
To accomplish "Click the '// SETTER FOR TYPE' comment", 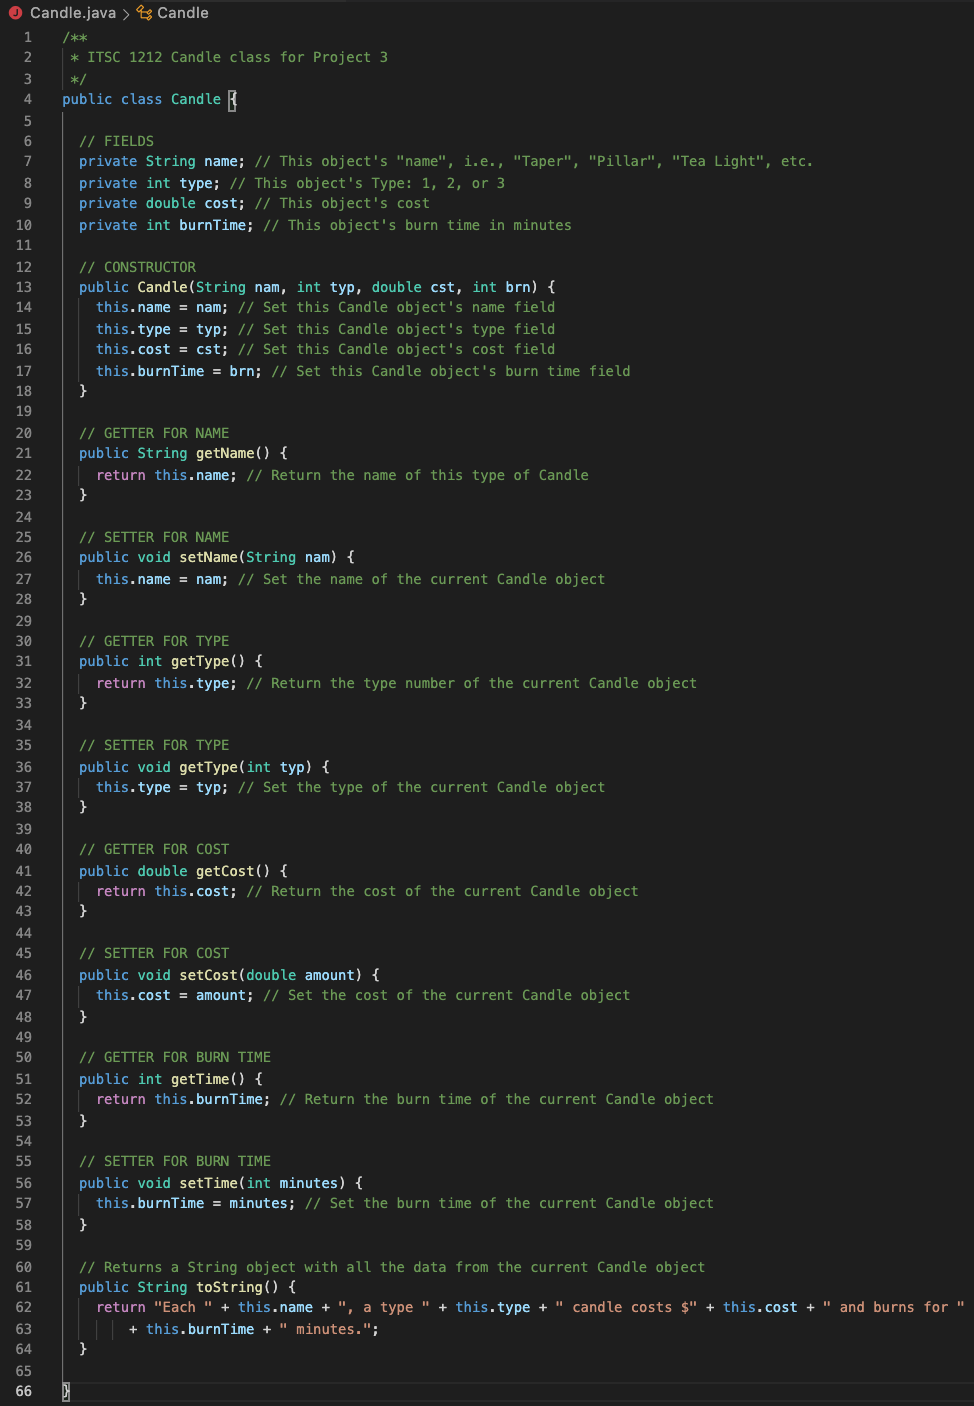I will 154,745.
